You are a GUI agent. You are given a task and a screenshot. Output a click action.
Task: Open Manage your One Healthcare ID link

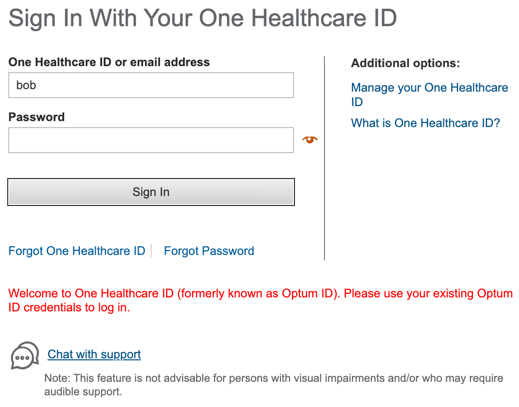click(429, 95)
